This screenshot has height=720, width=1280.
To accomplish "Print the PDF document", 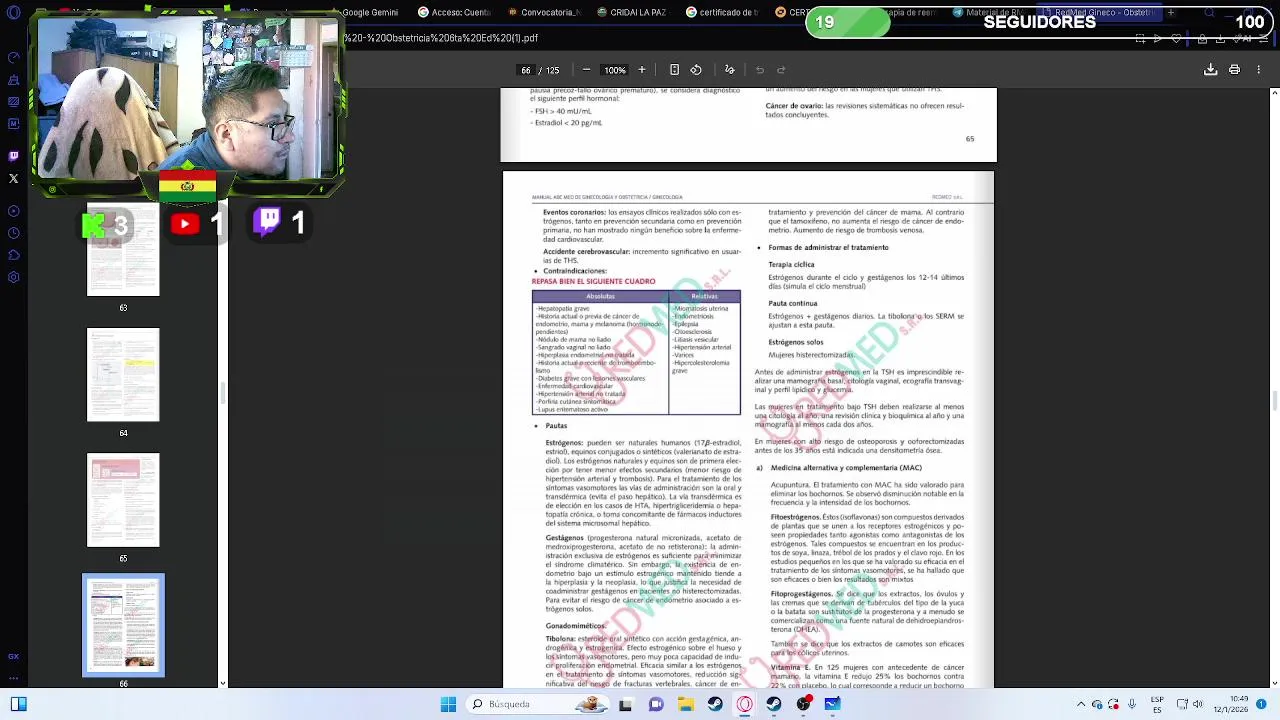I will (x=1234, y=70).
